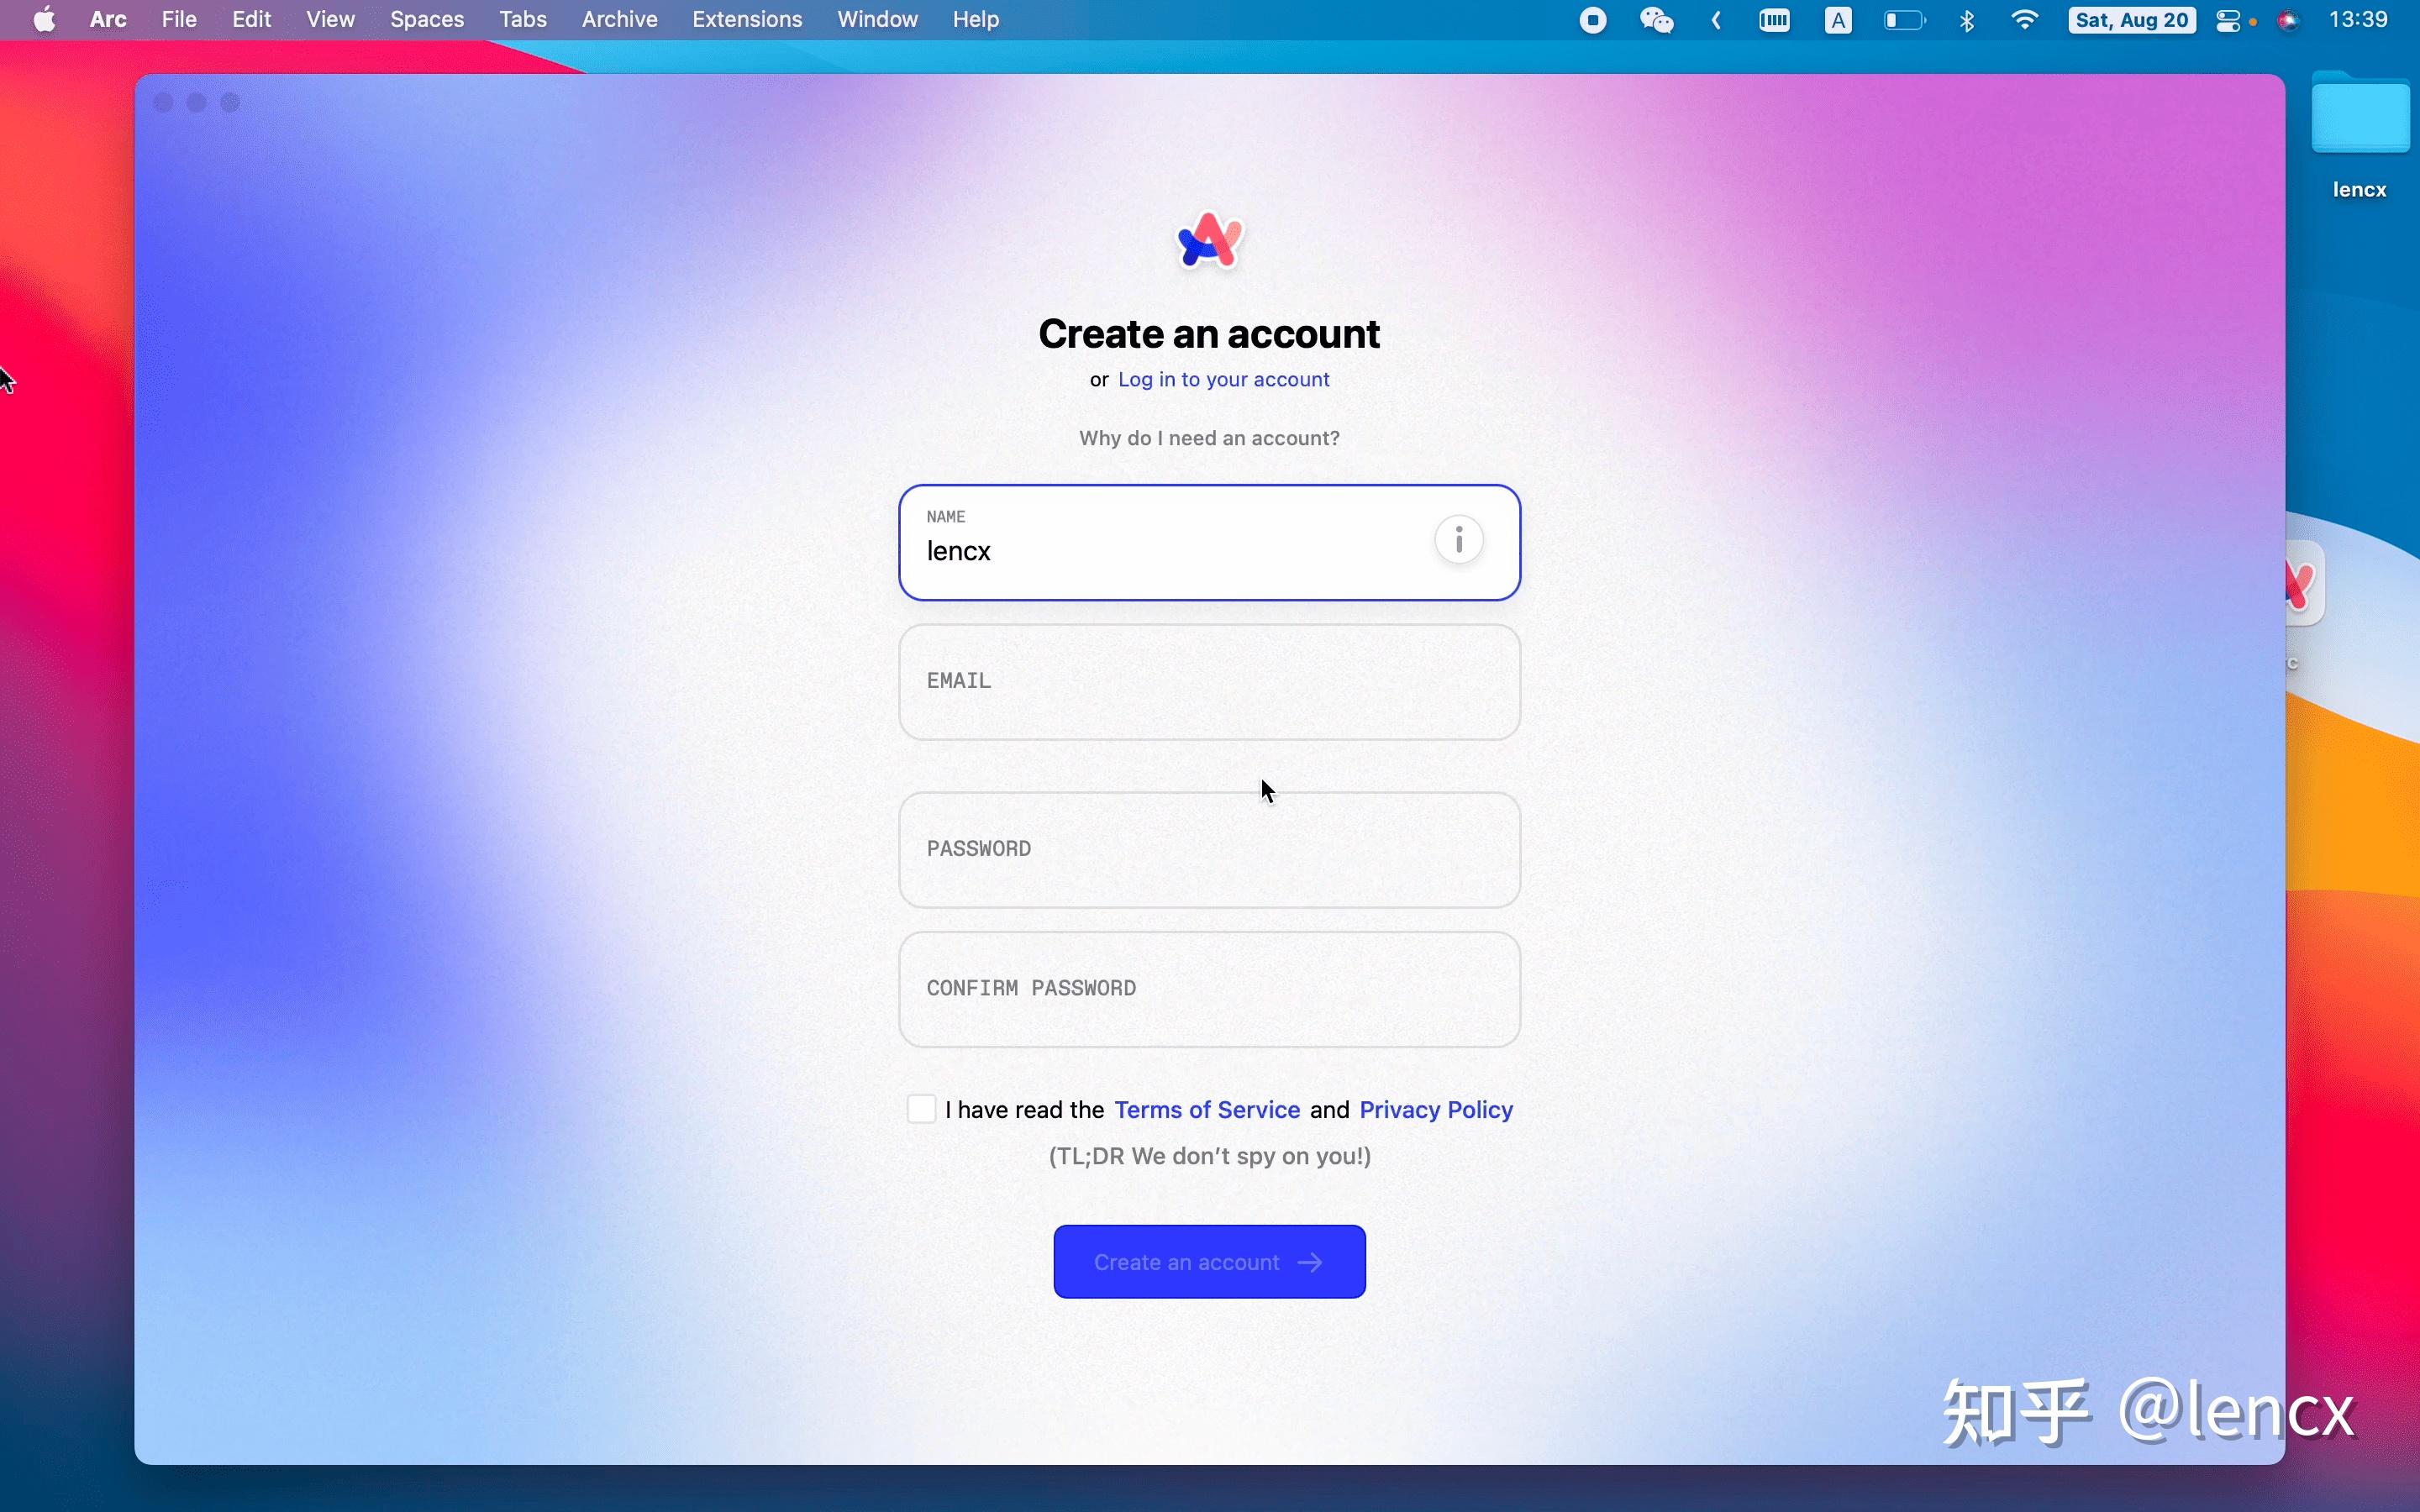Open the Privacy Policy link
The image size is (2420, 1512).
point(1435,1110)
